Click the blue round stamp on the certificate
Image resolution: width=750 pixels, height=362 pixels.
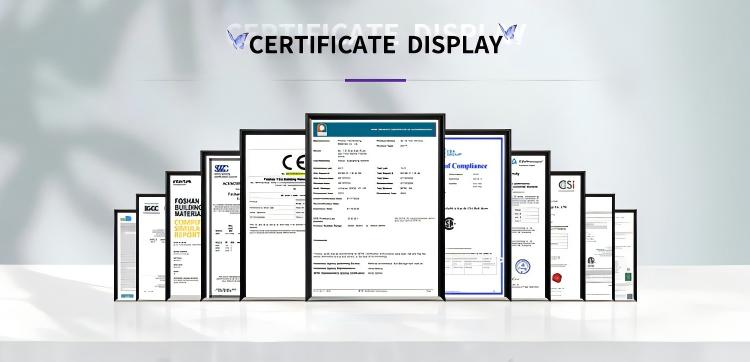[523, 266]
